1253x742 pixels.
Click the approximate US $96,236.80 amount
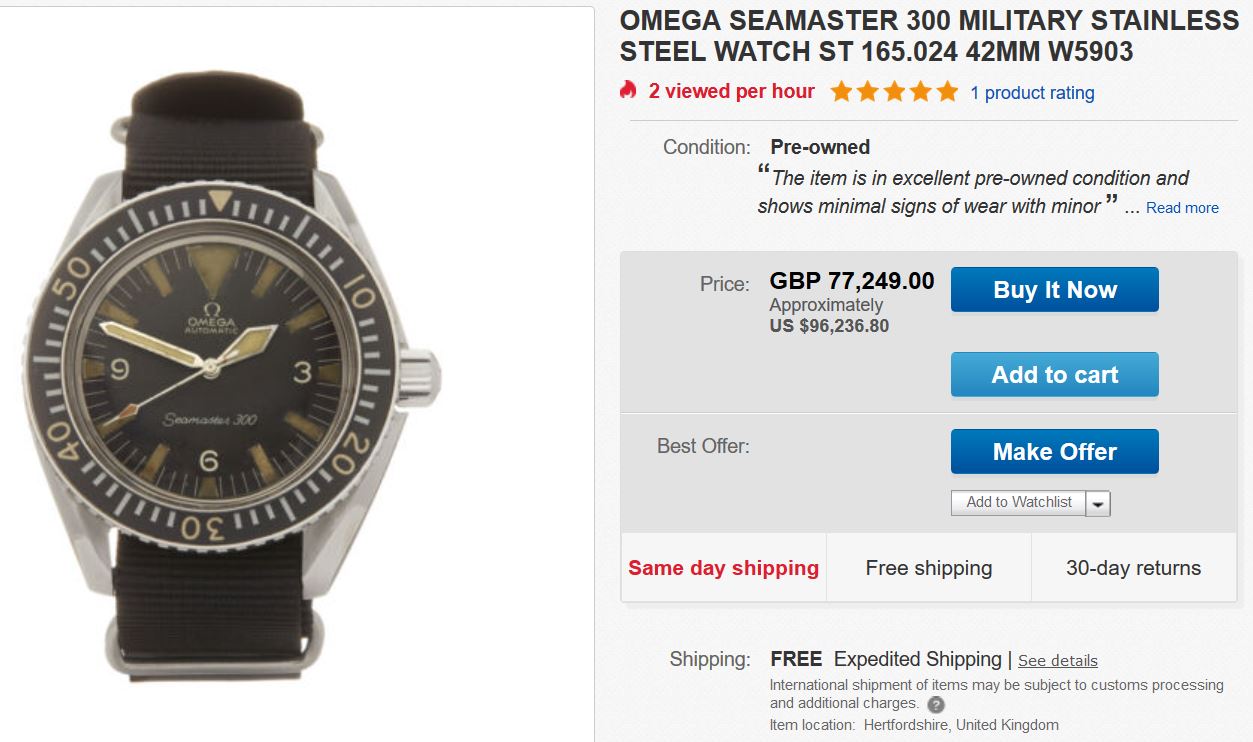click(829, 326)
